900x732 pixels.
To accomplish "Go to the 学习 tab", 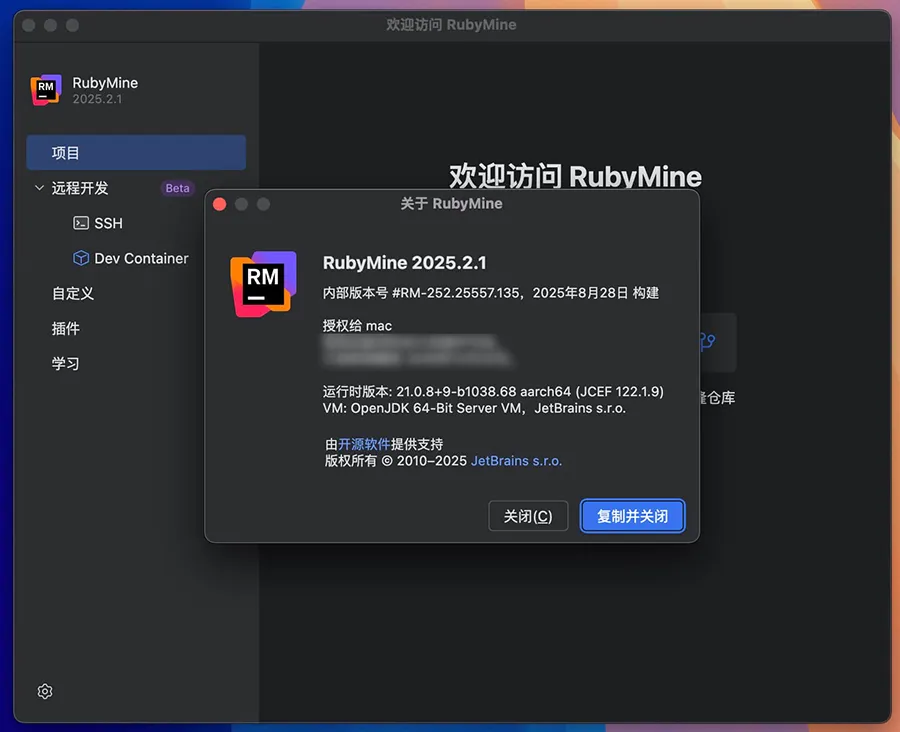I will [x=66, y=363].
